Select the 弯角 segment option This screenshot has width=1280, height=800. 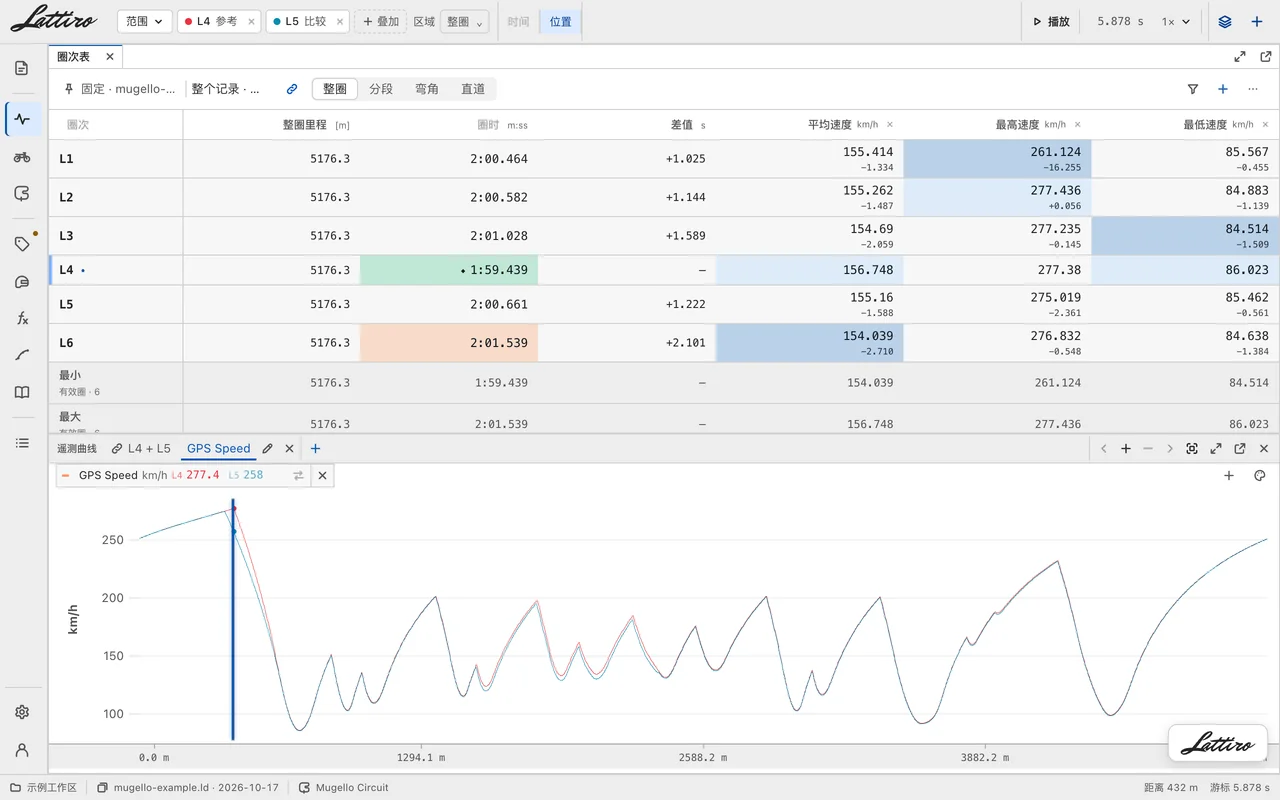427,89
